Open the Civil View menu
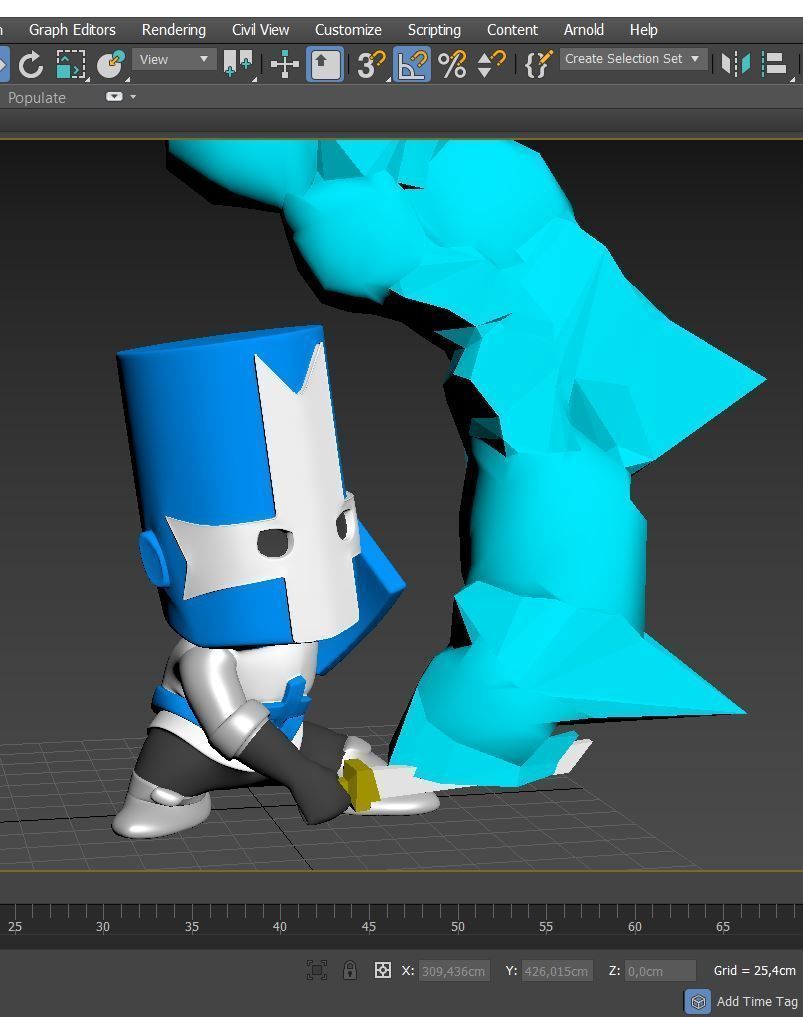 (260, 30)
